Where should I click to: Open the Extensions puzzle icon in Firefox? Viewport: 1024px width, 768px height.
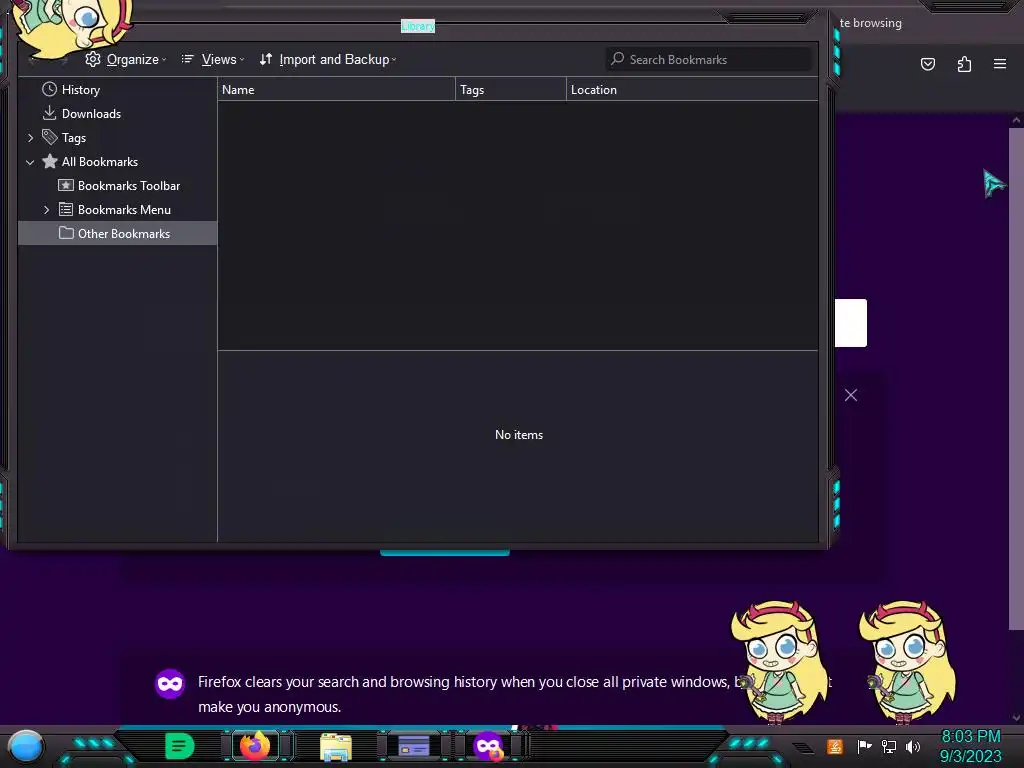click(x=964, y=64)
